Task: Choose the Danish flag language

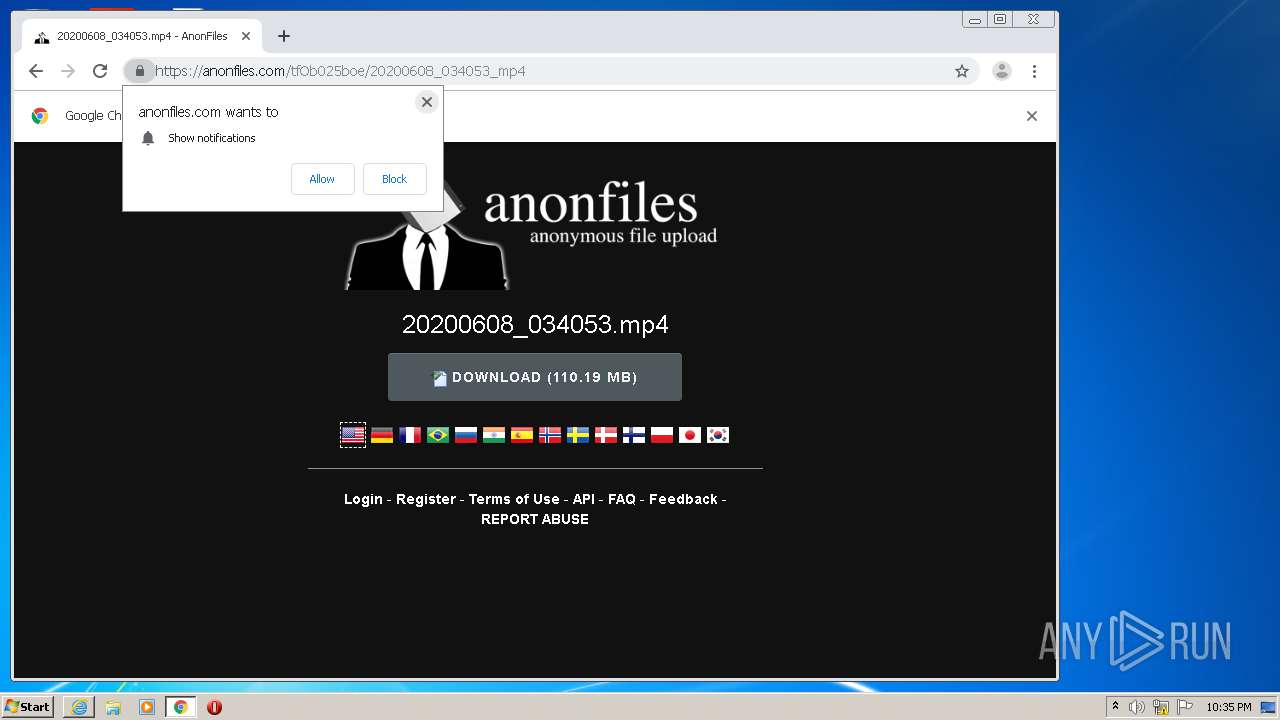Action: point(606,435)
